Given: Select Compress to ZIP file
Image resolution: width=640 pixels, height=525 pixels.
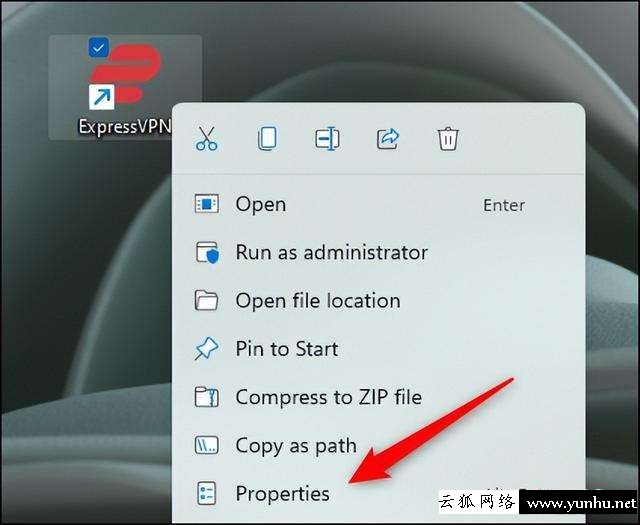Looking at the screenshot, I should click(378, 397).
